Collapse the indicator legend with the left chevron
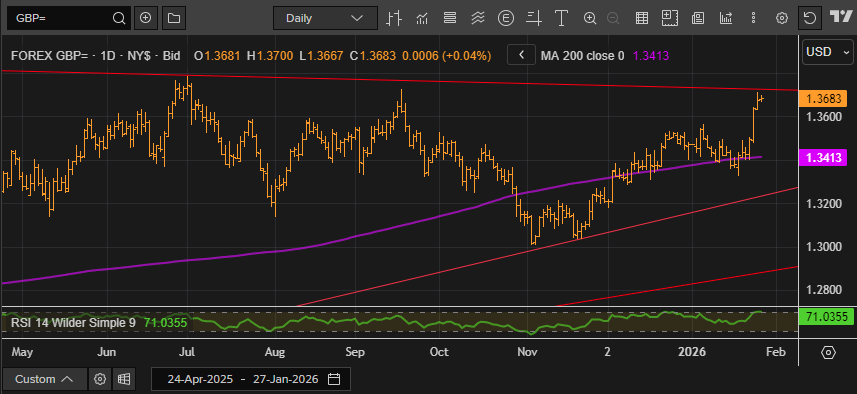Screen dimensions: 857x394 521,55
